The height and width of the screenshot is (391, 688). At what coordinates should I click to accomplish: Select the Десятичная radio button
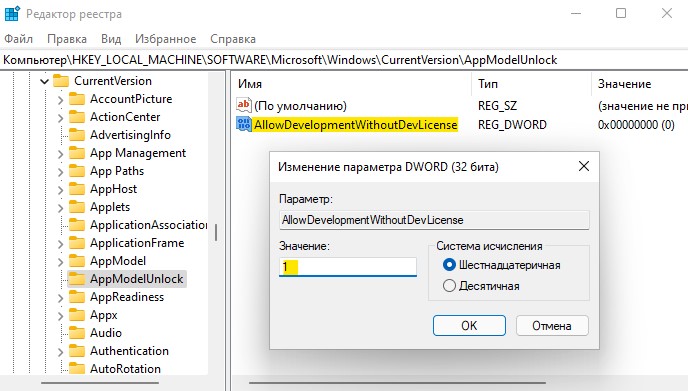[449, 286]
